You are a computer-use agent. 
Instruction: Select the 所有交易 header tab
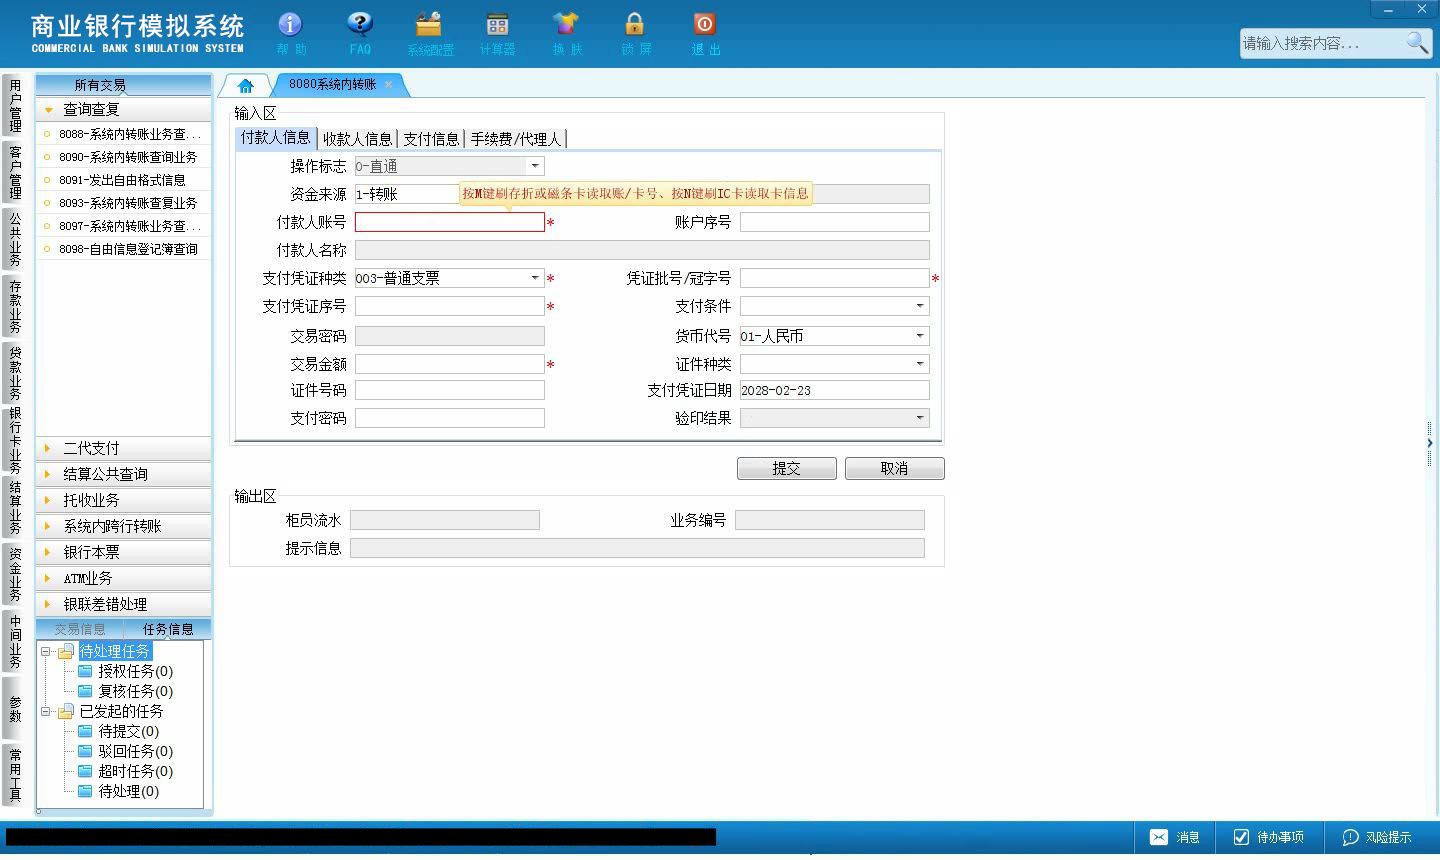click(100, 85)
